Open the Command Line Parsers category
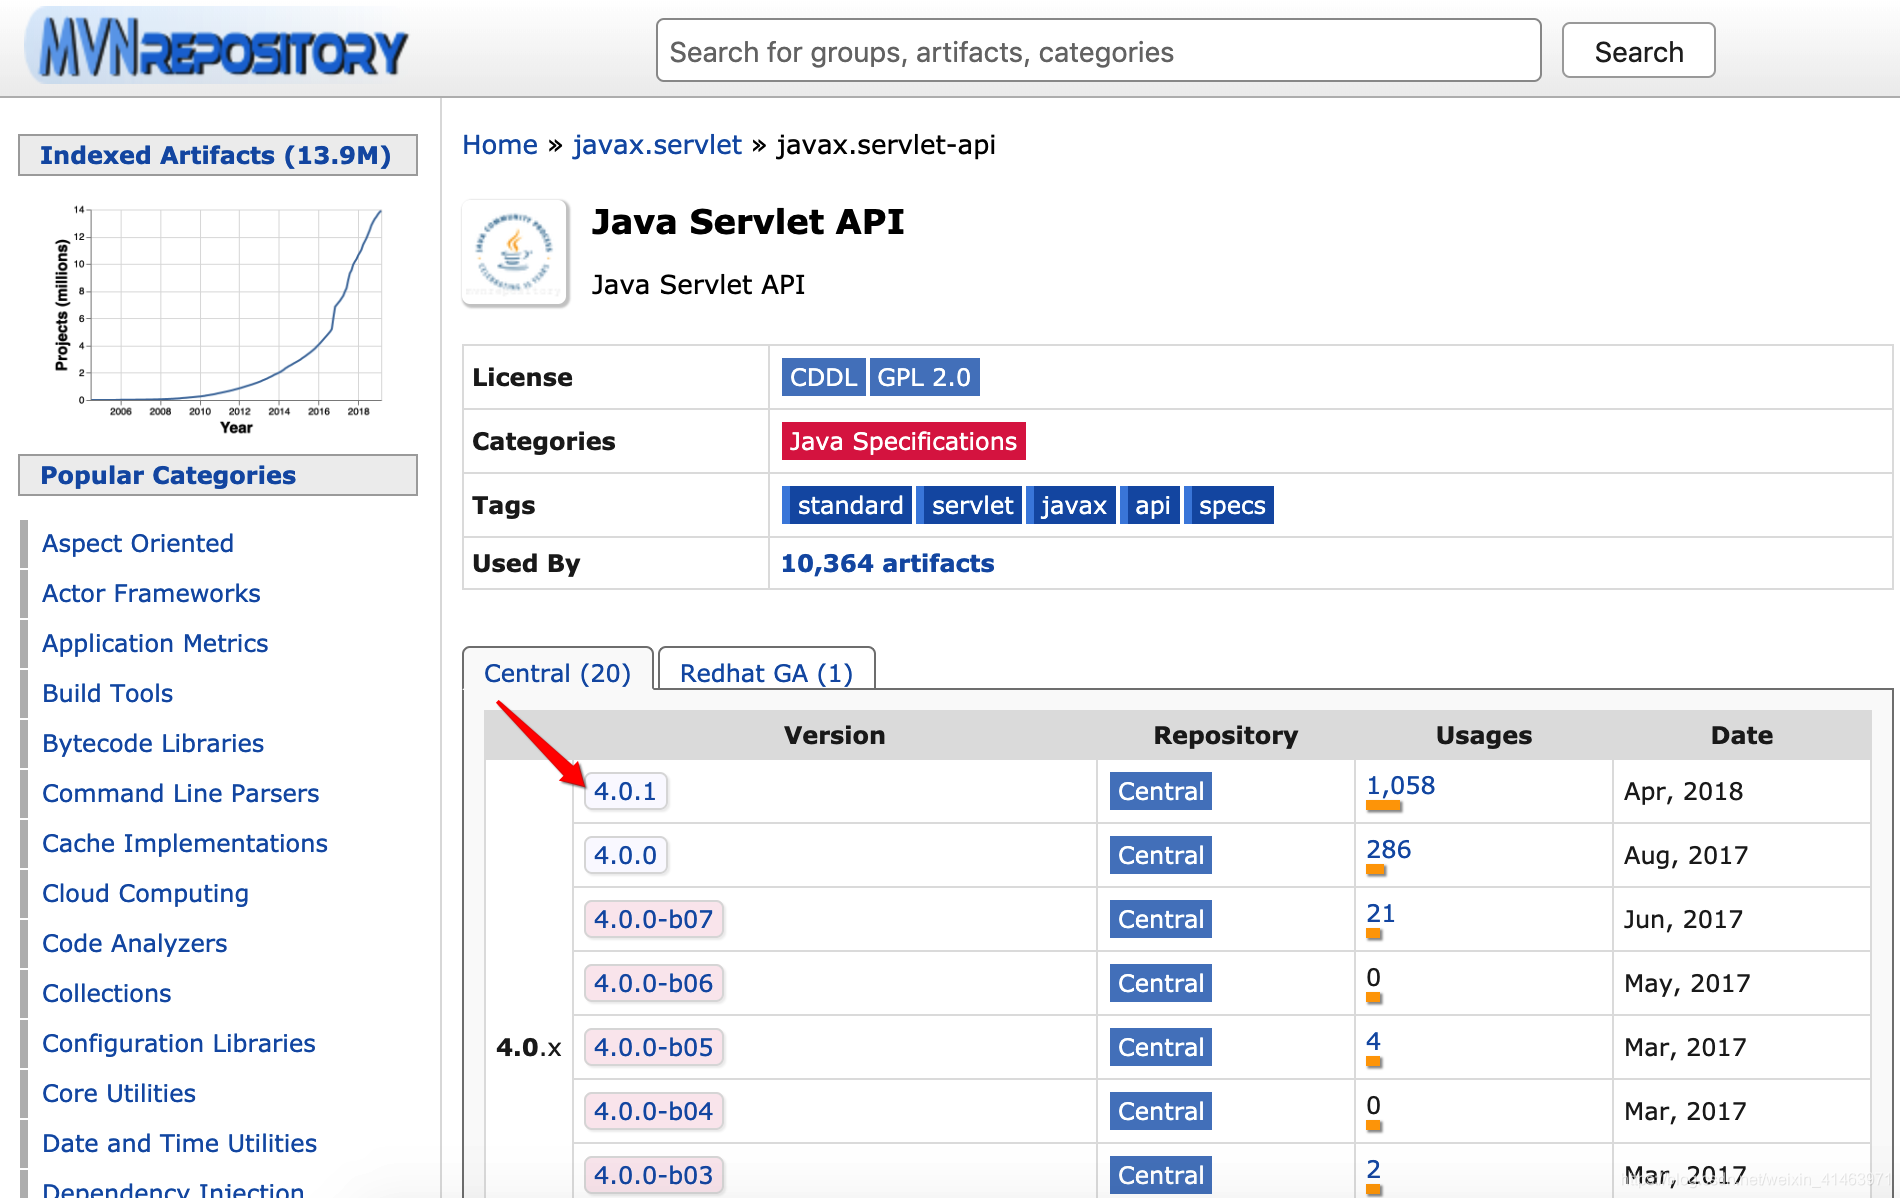The width and height of the screenshot is (1900, 1198). (180, 793)
